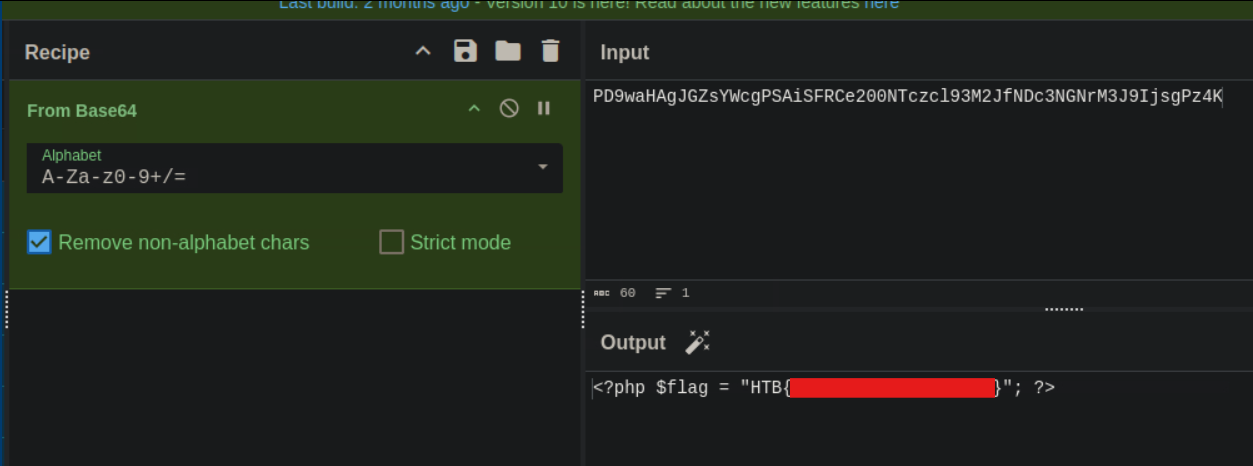Viewport: 1253px width, 466px height.
Task: Click the dotted divider between Input and Output
Action: click(x=1064, y=309)
